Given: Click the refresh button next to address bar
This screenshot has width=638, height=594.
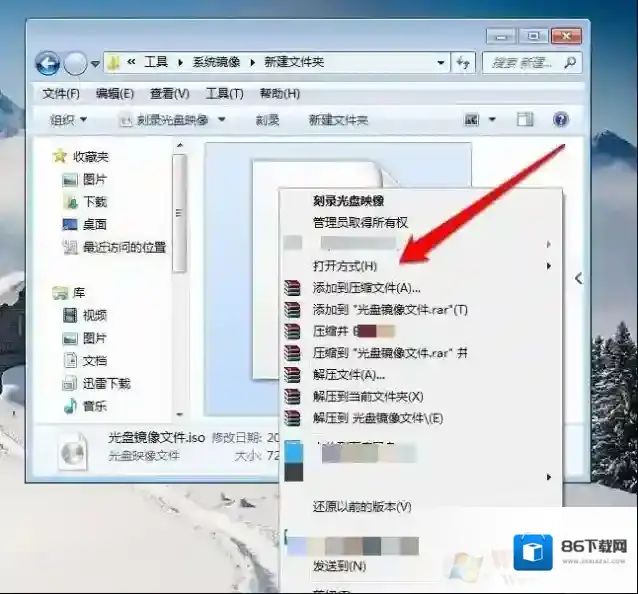Looking at the screenshot, I should 463,63.
